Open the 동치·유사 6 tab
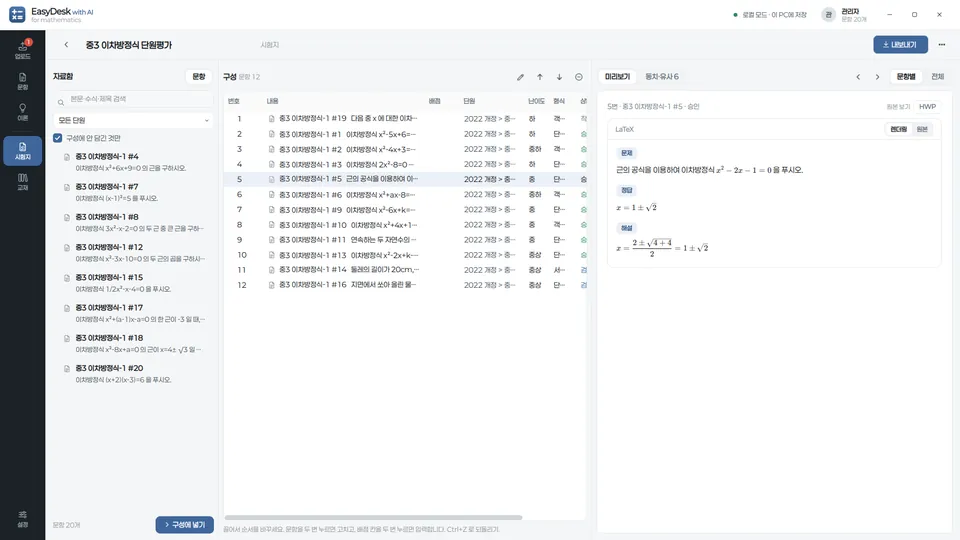Image resolution: width=960 pixels, height=540 pixels. pos(662,77)
